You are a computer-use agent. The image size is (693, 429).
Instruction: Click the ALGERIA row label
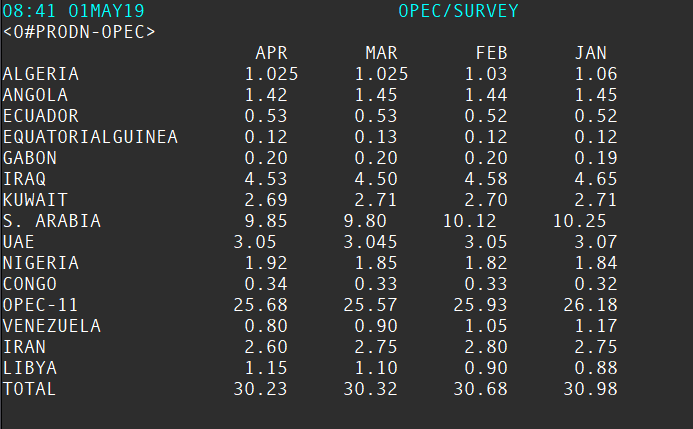point(41,74)
